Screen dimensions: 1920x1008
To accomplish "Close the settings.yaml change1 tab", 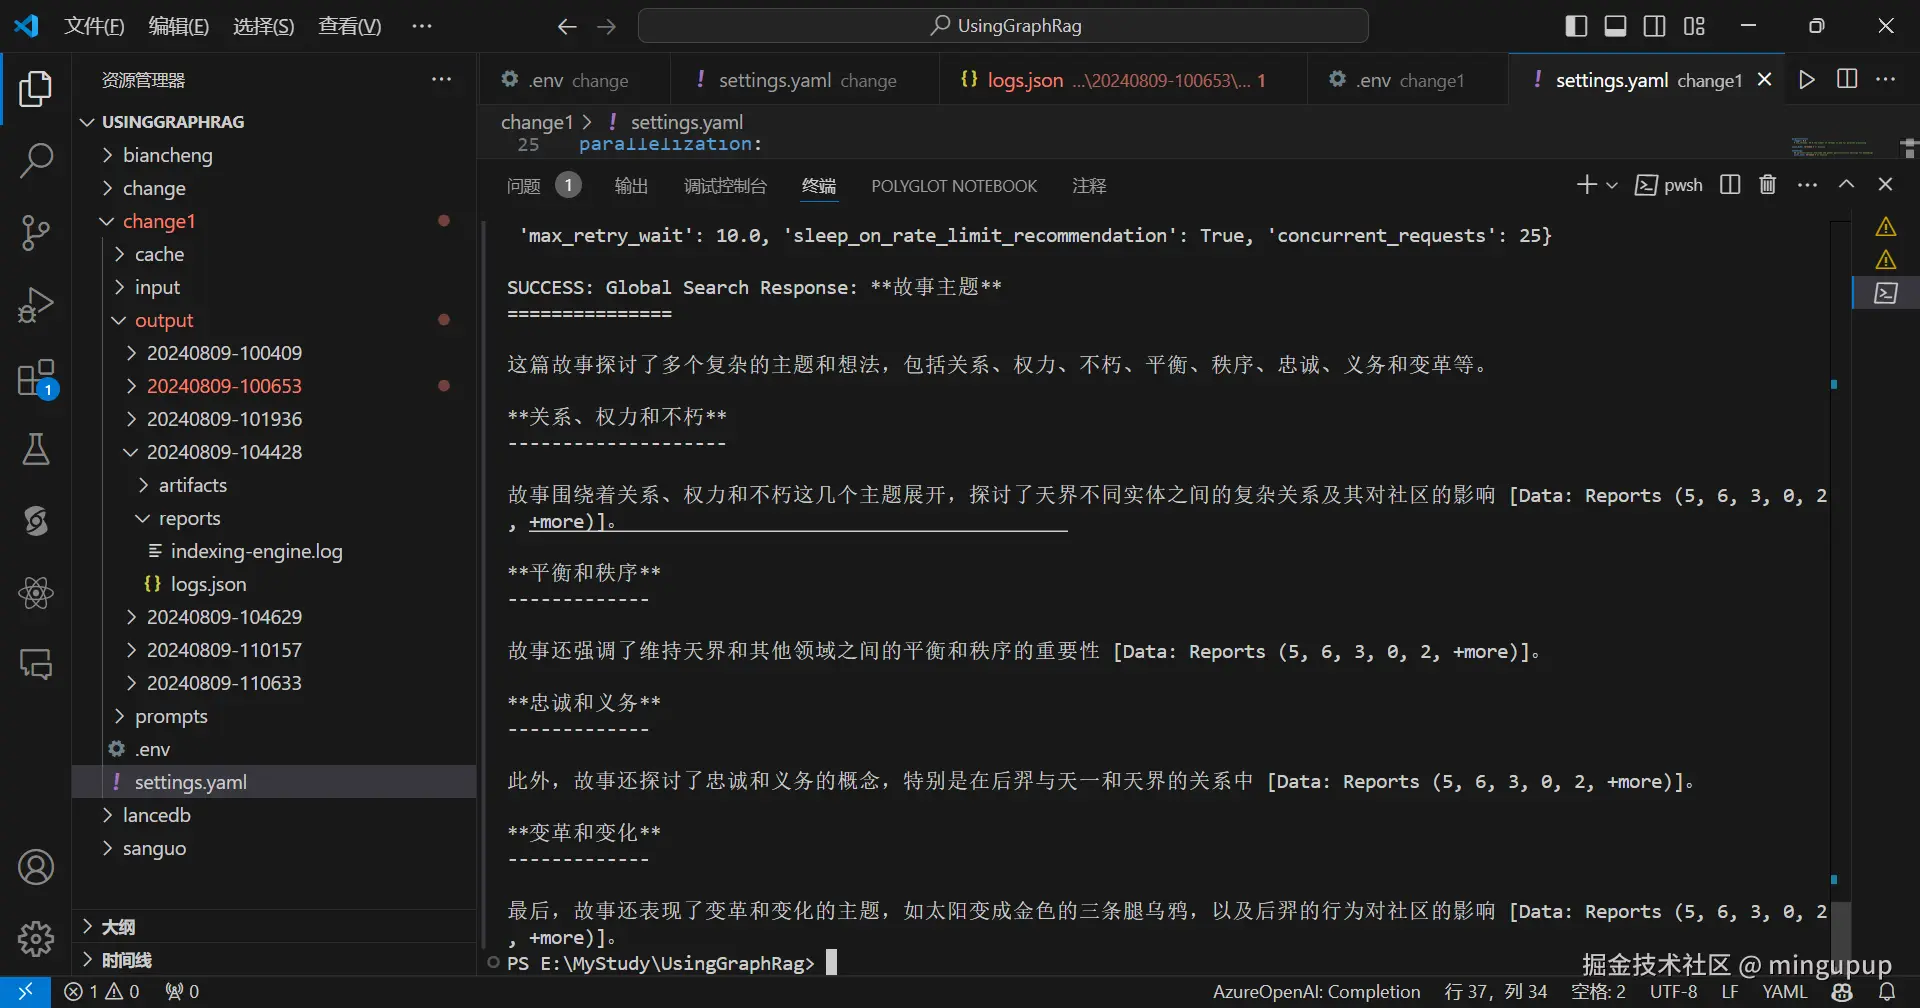I will point(1765,80).
